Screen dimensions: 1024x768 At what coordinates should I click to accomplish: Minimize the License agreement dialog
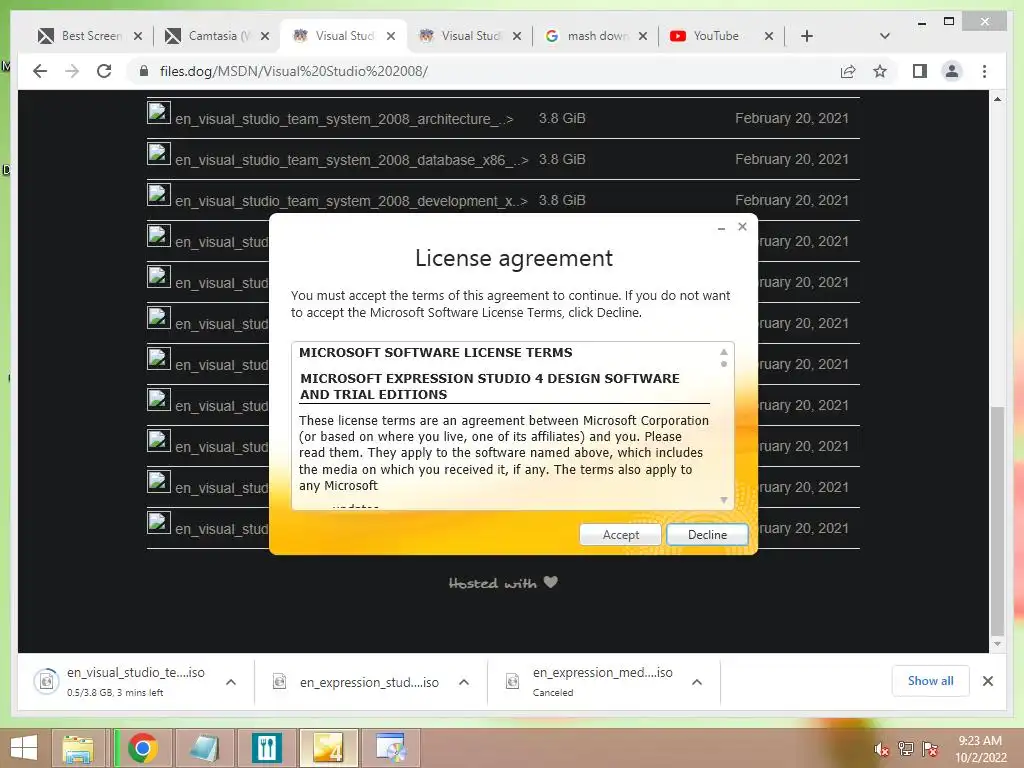click(722, 228)
